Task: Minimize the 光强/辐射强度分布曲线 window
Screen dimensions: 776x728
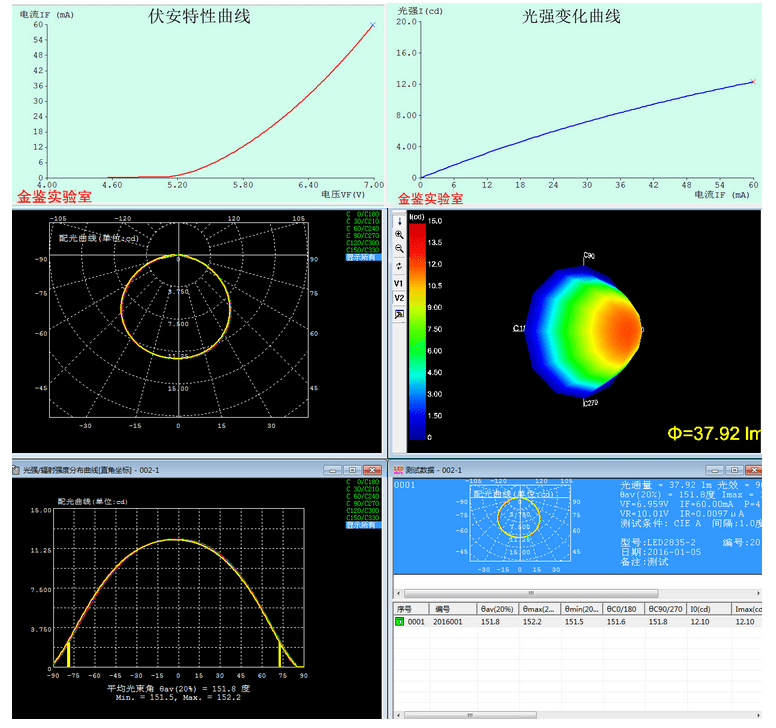Action: coord(333,470)
